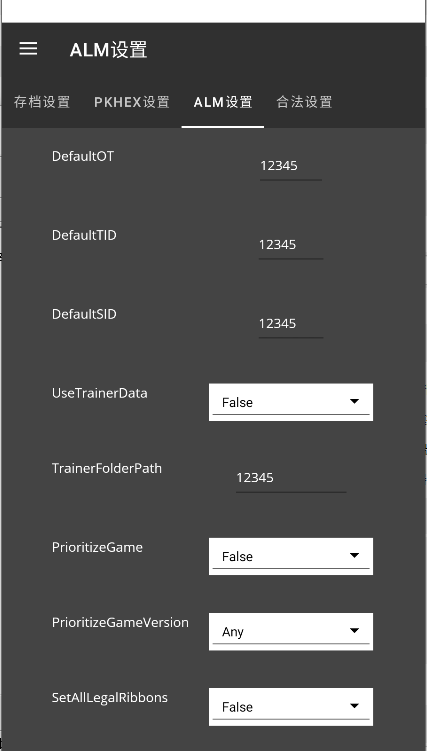Select the ALM设置 tab
The height and width of the screenshot is (751, 427).
click(223, 102)
